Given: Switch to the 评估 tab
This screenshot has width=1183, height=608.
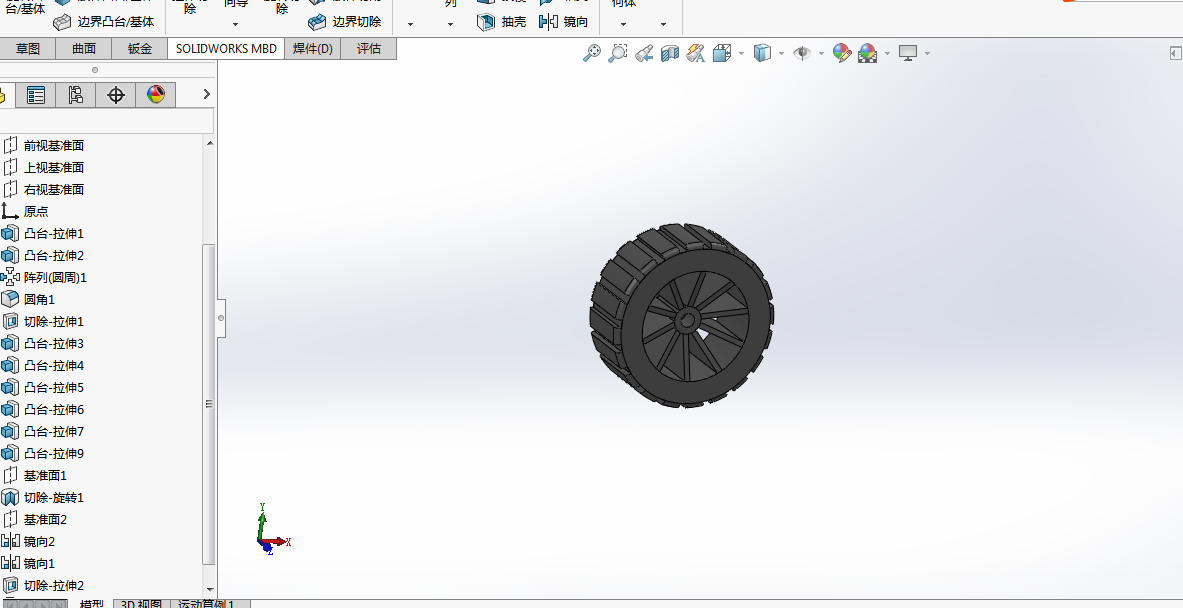Looking at the screenshot, I should click(x=368, y=48).
